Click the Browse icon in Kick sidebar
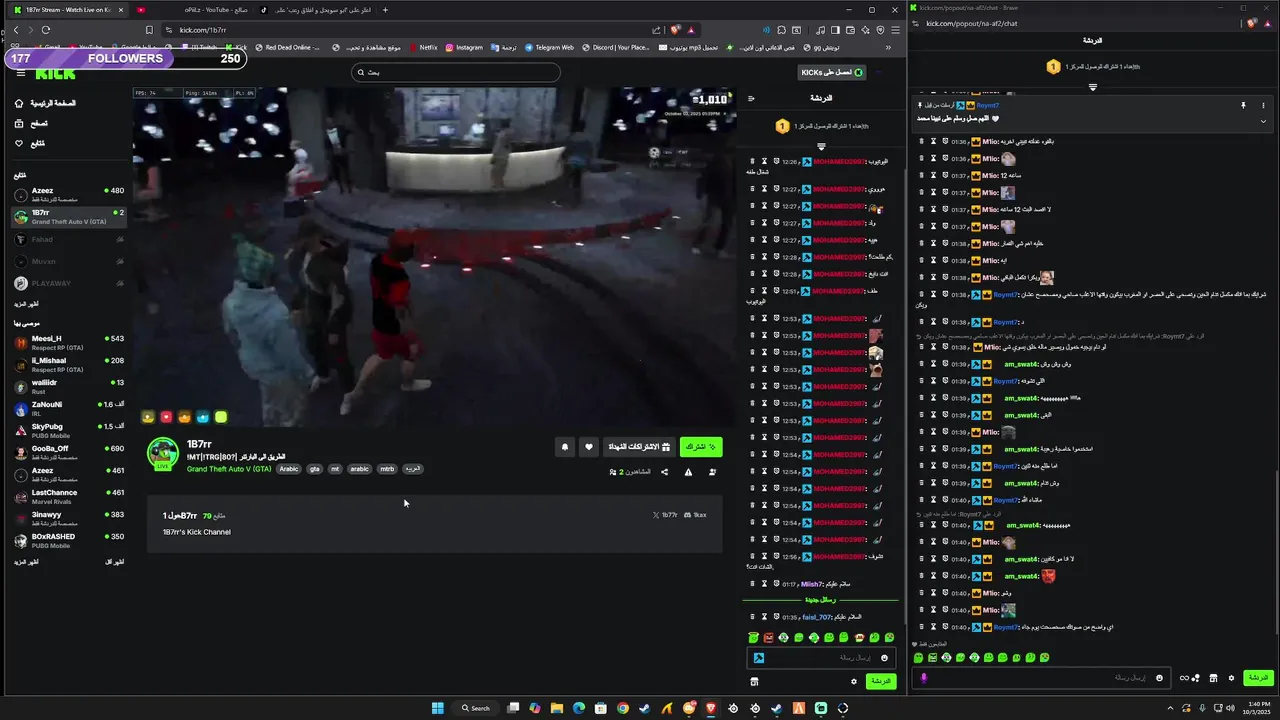 click(x=19, y=123)
